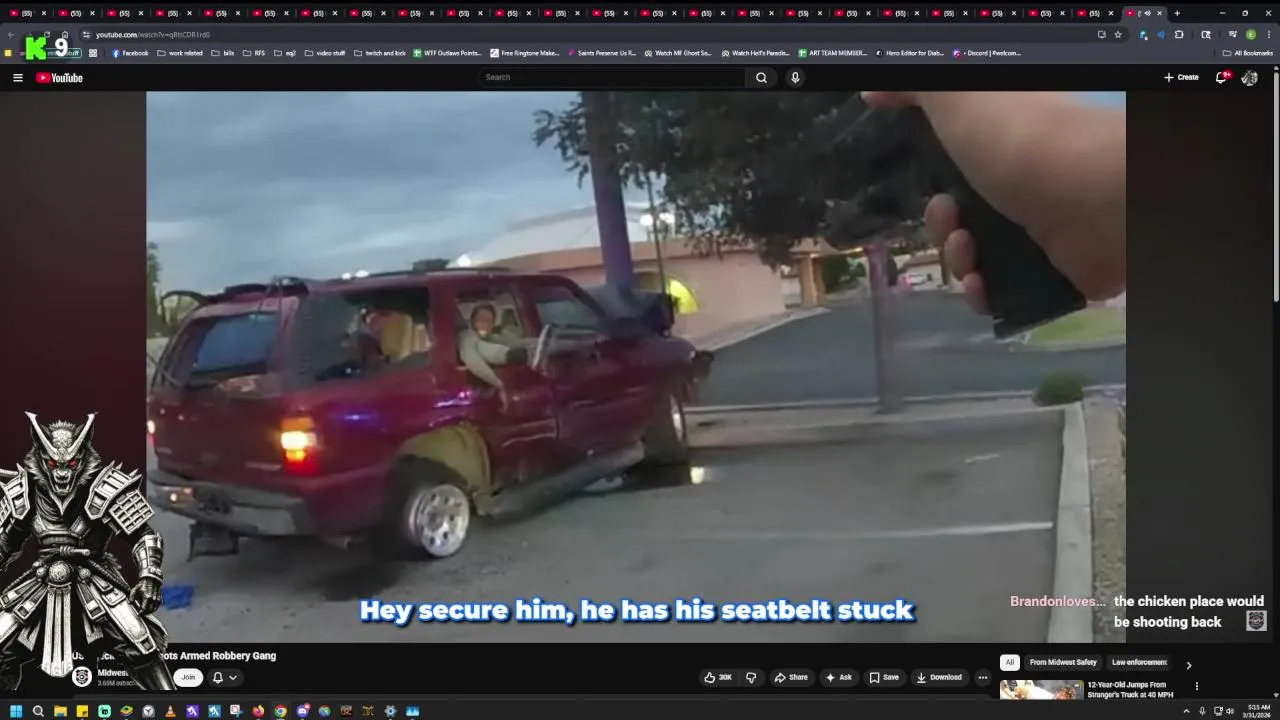Open a new browser tab
The height and width of the screenshot is (720, 1280).
click(x=1177, y=13)
